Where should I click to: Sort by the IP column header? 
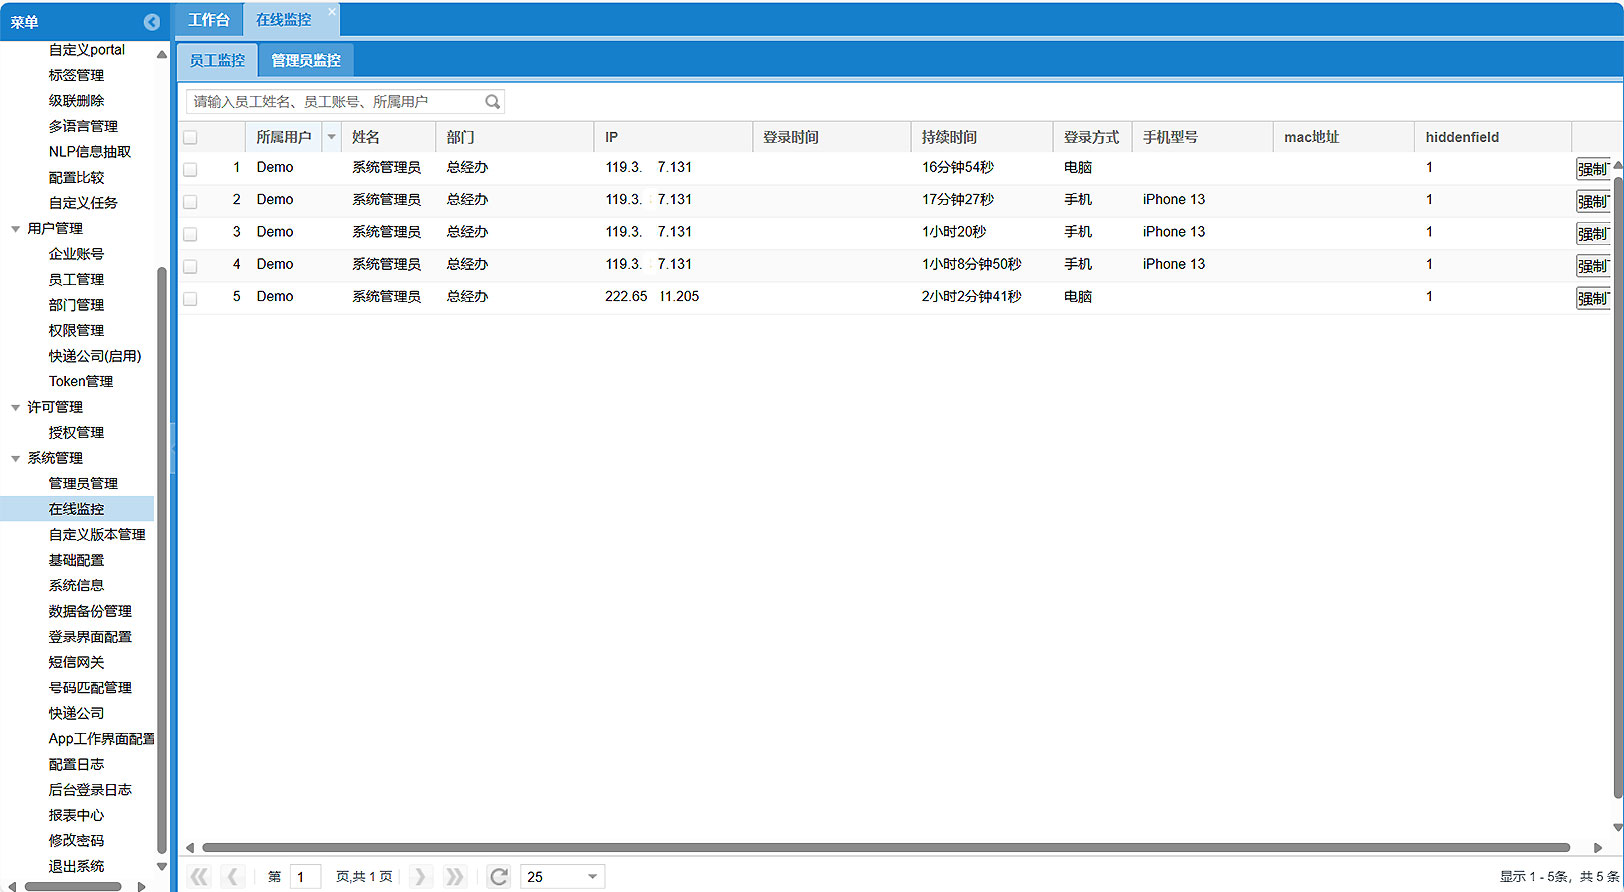(x=673, y=137)
